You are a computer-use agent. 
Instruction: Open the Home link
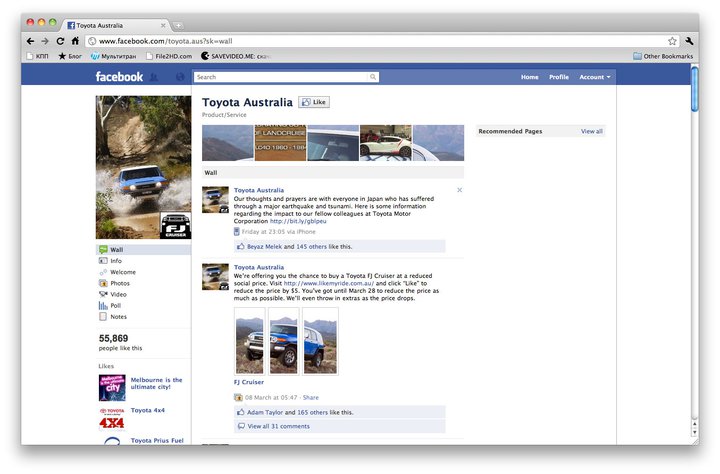coord(529,77)
